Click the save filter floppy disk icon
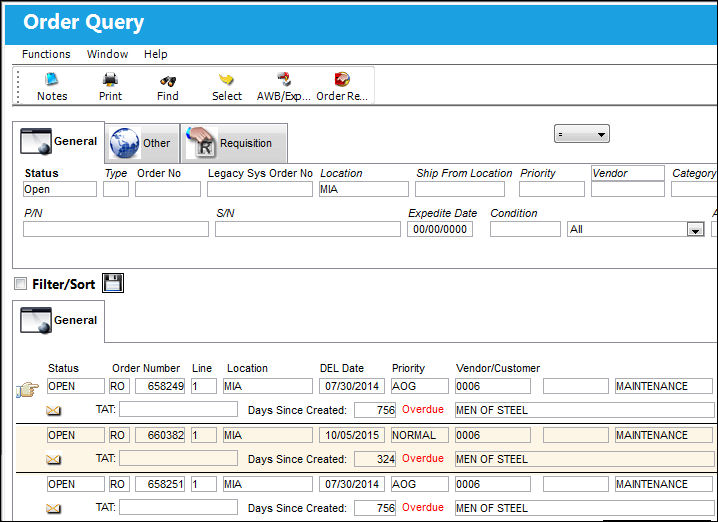This screenshot has height=522, width=718. click(x=113, y=283)
